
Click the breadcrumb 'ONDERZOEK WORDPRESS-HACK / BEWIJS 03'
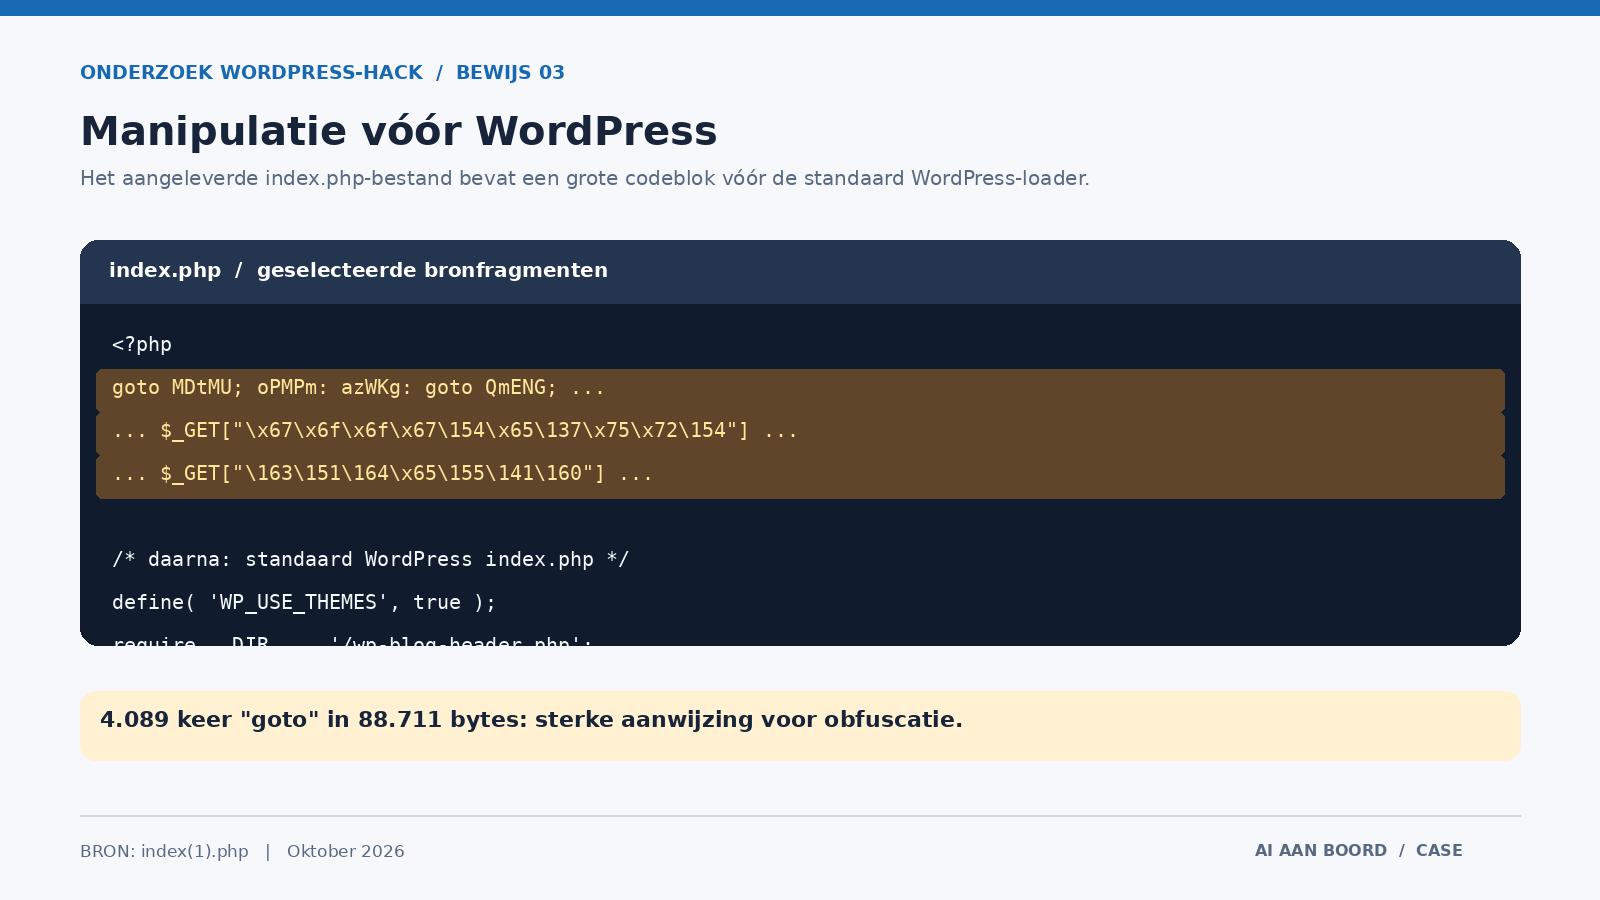[x=322, y=73]
